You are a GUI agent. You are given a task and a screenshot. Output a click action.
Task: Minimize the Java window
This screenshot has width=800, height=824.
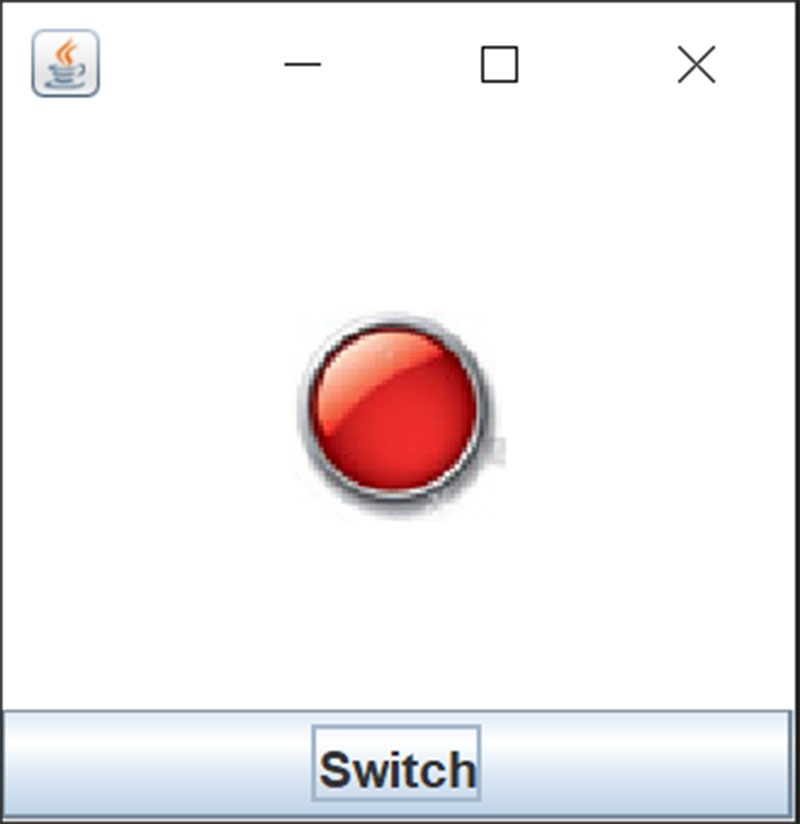pos(302,65)
